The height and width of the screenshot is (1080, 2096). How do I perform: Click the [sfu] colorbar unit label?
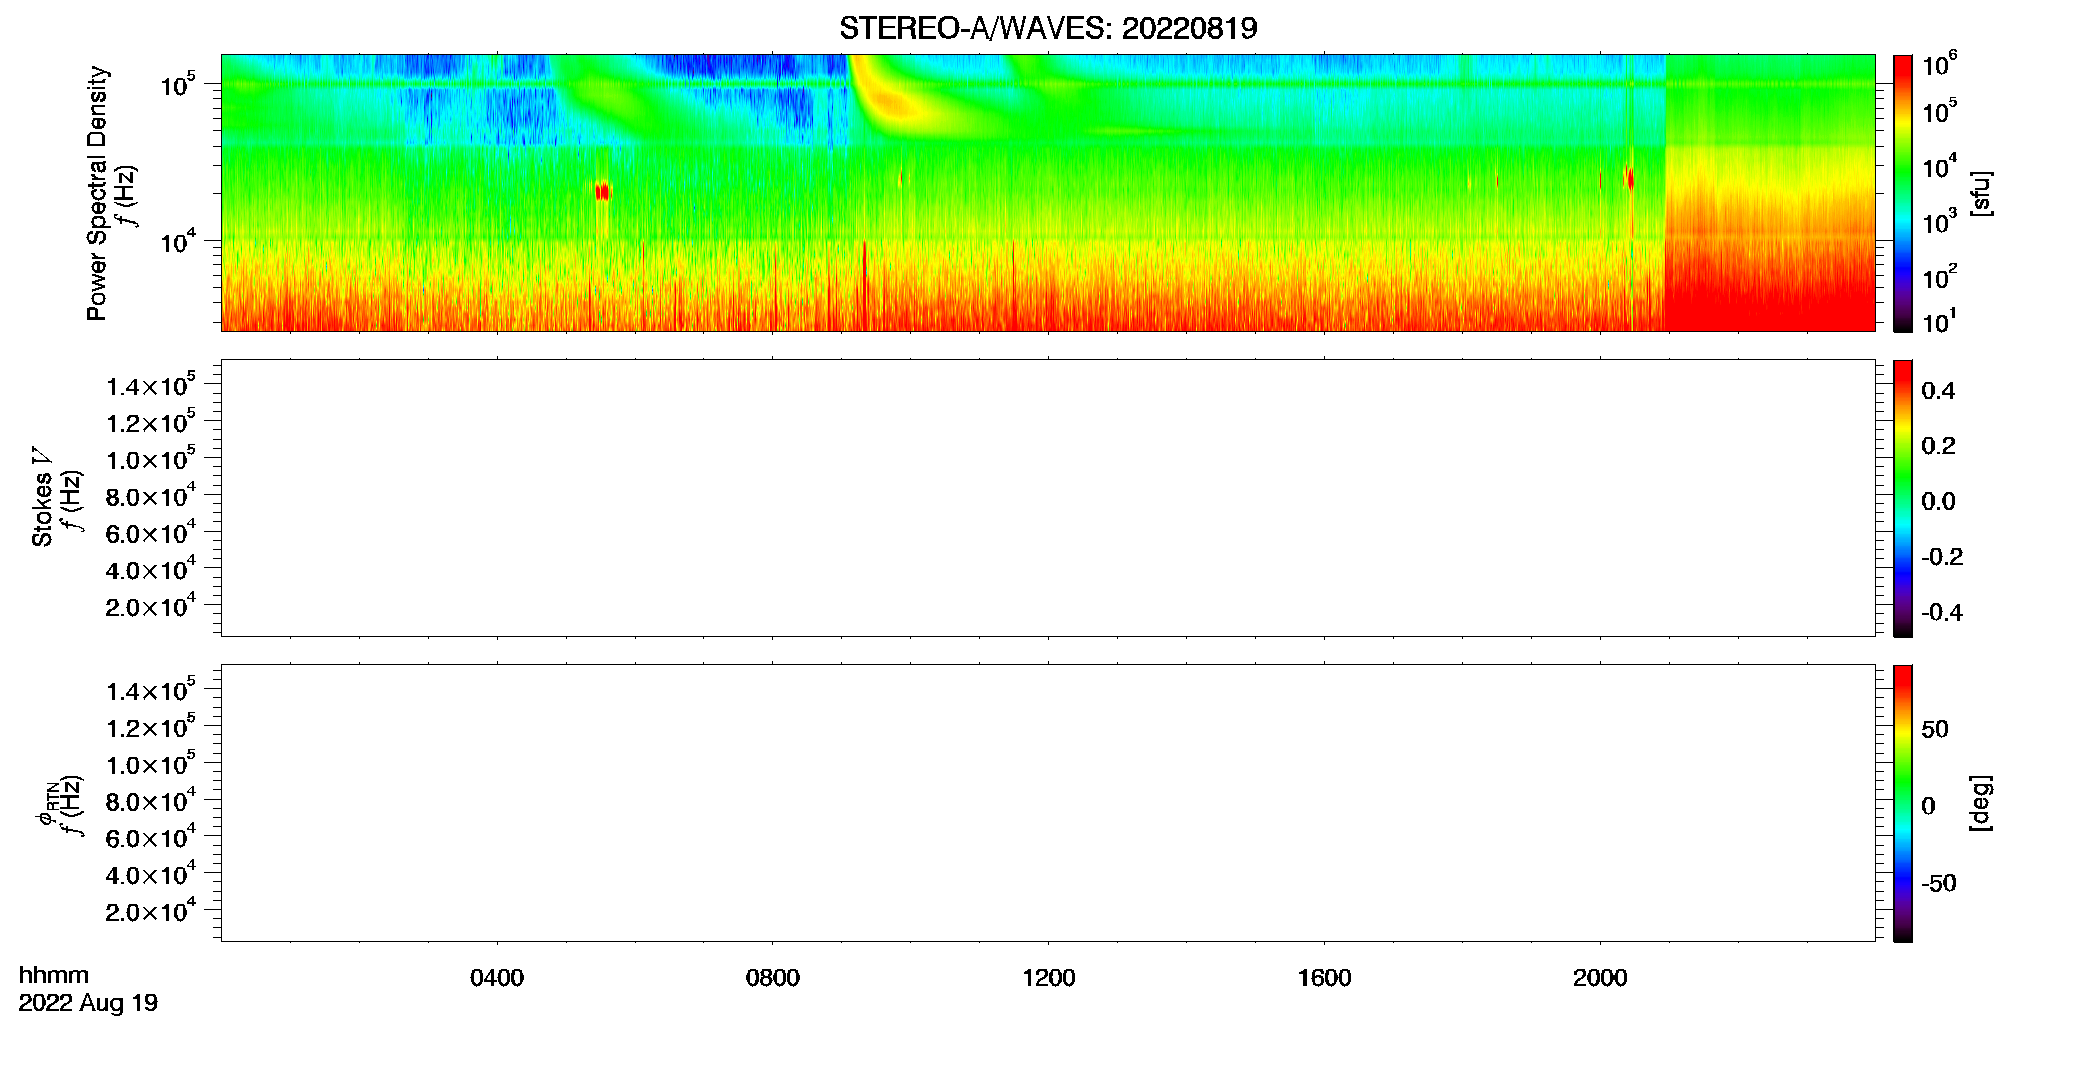[1980, 193]
